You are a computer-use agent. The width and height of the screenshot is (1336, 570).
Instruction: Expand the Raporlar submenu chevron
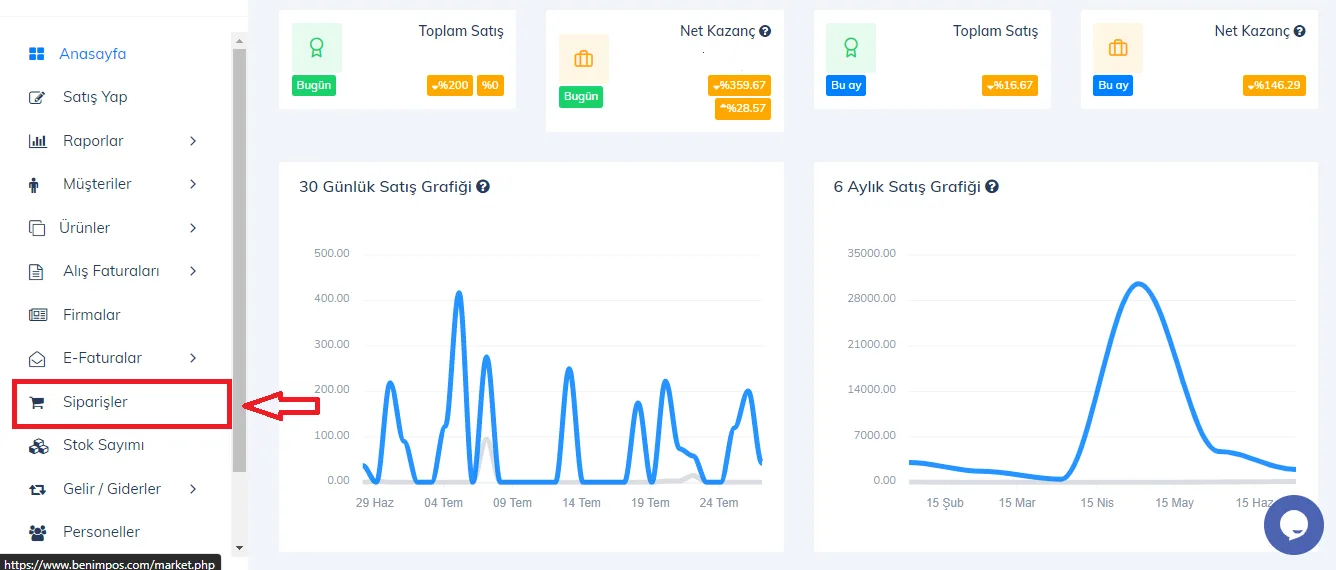[193, 141]
